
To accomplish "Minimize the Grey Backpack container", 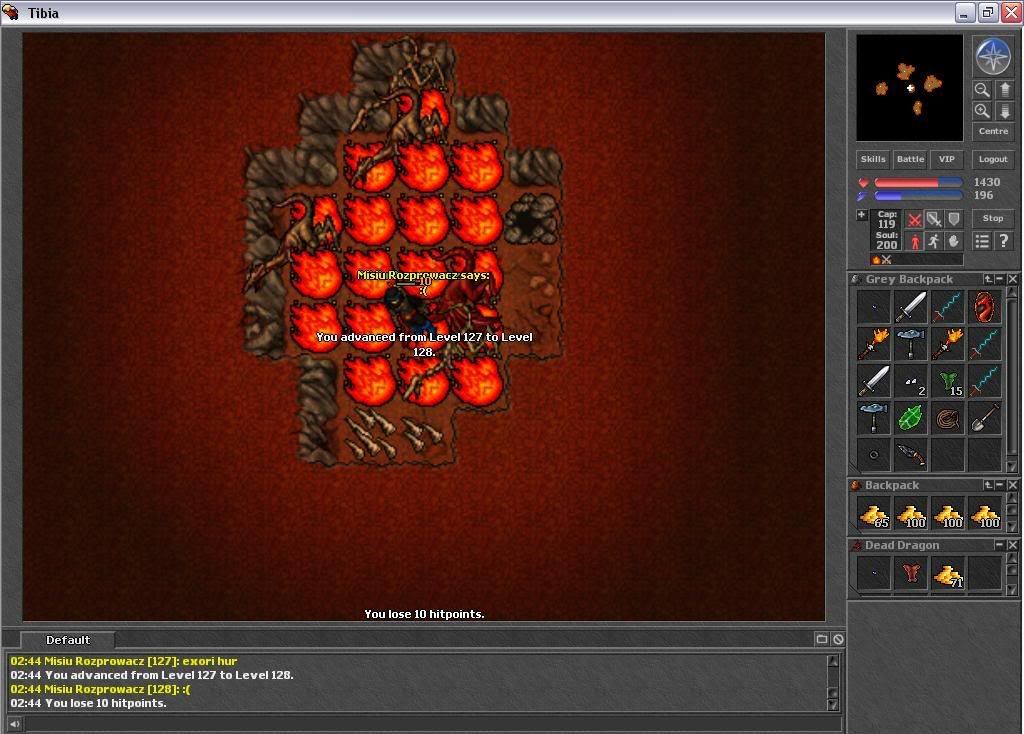I will [999, 279].
